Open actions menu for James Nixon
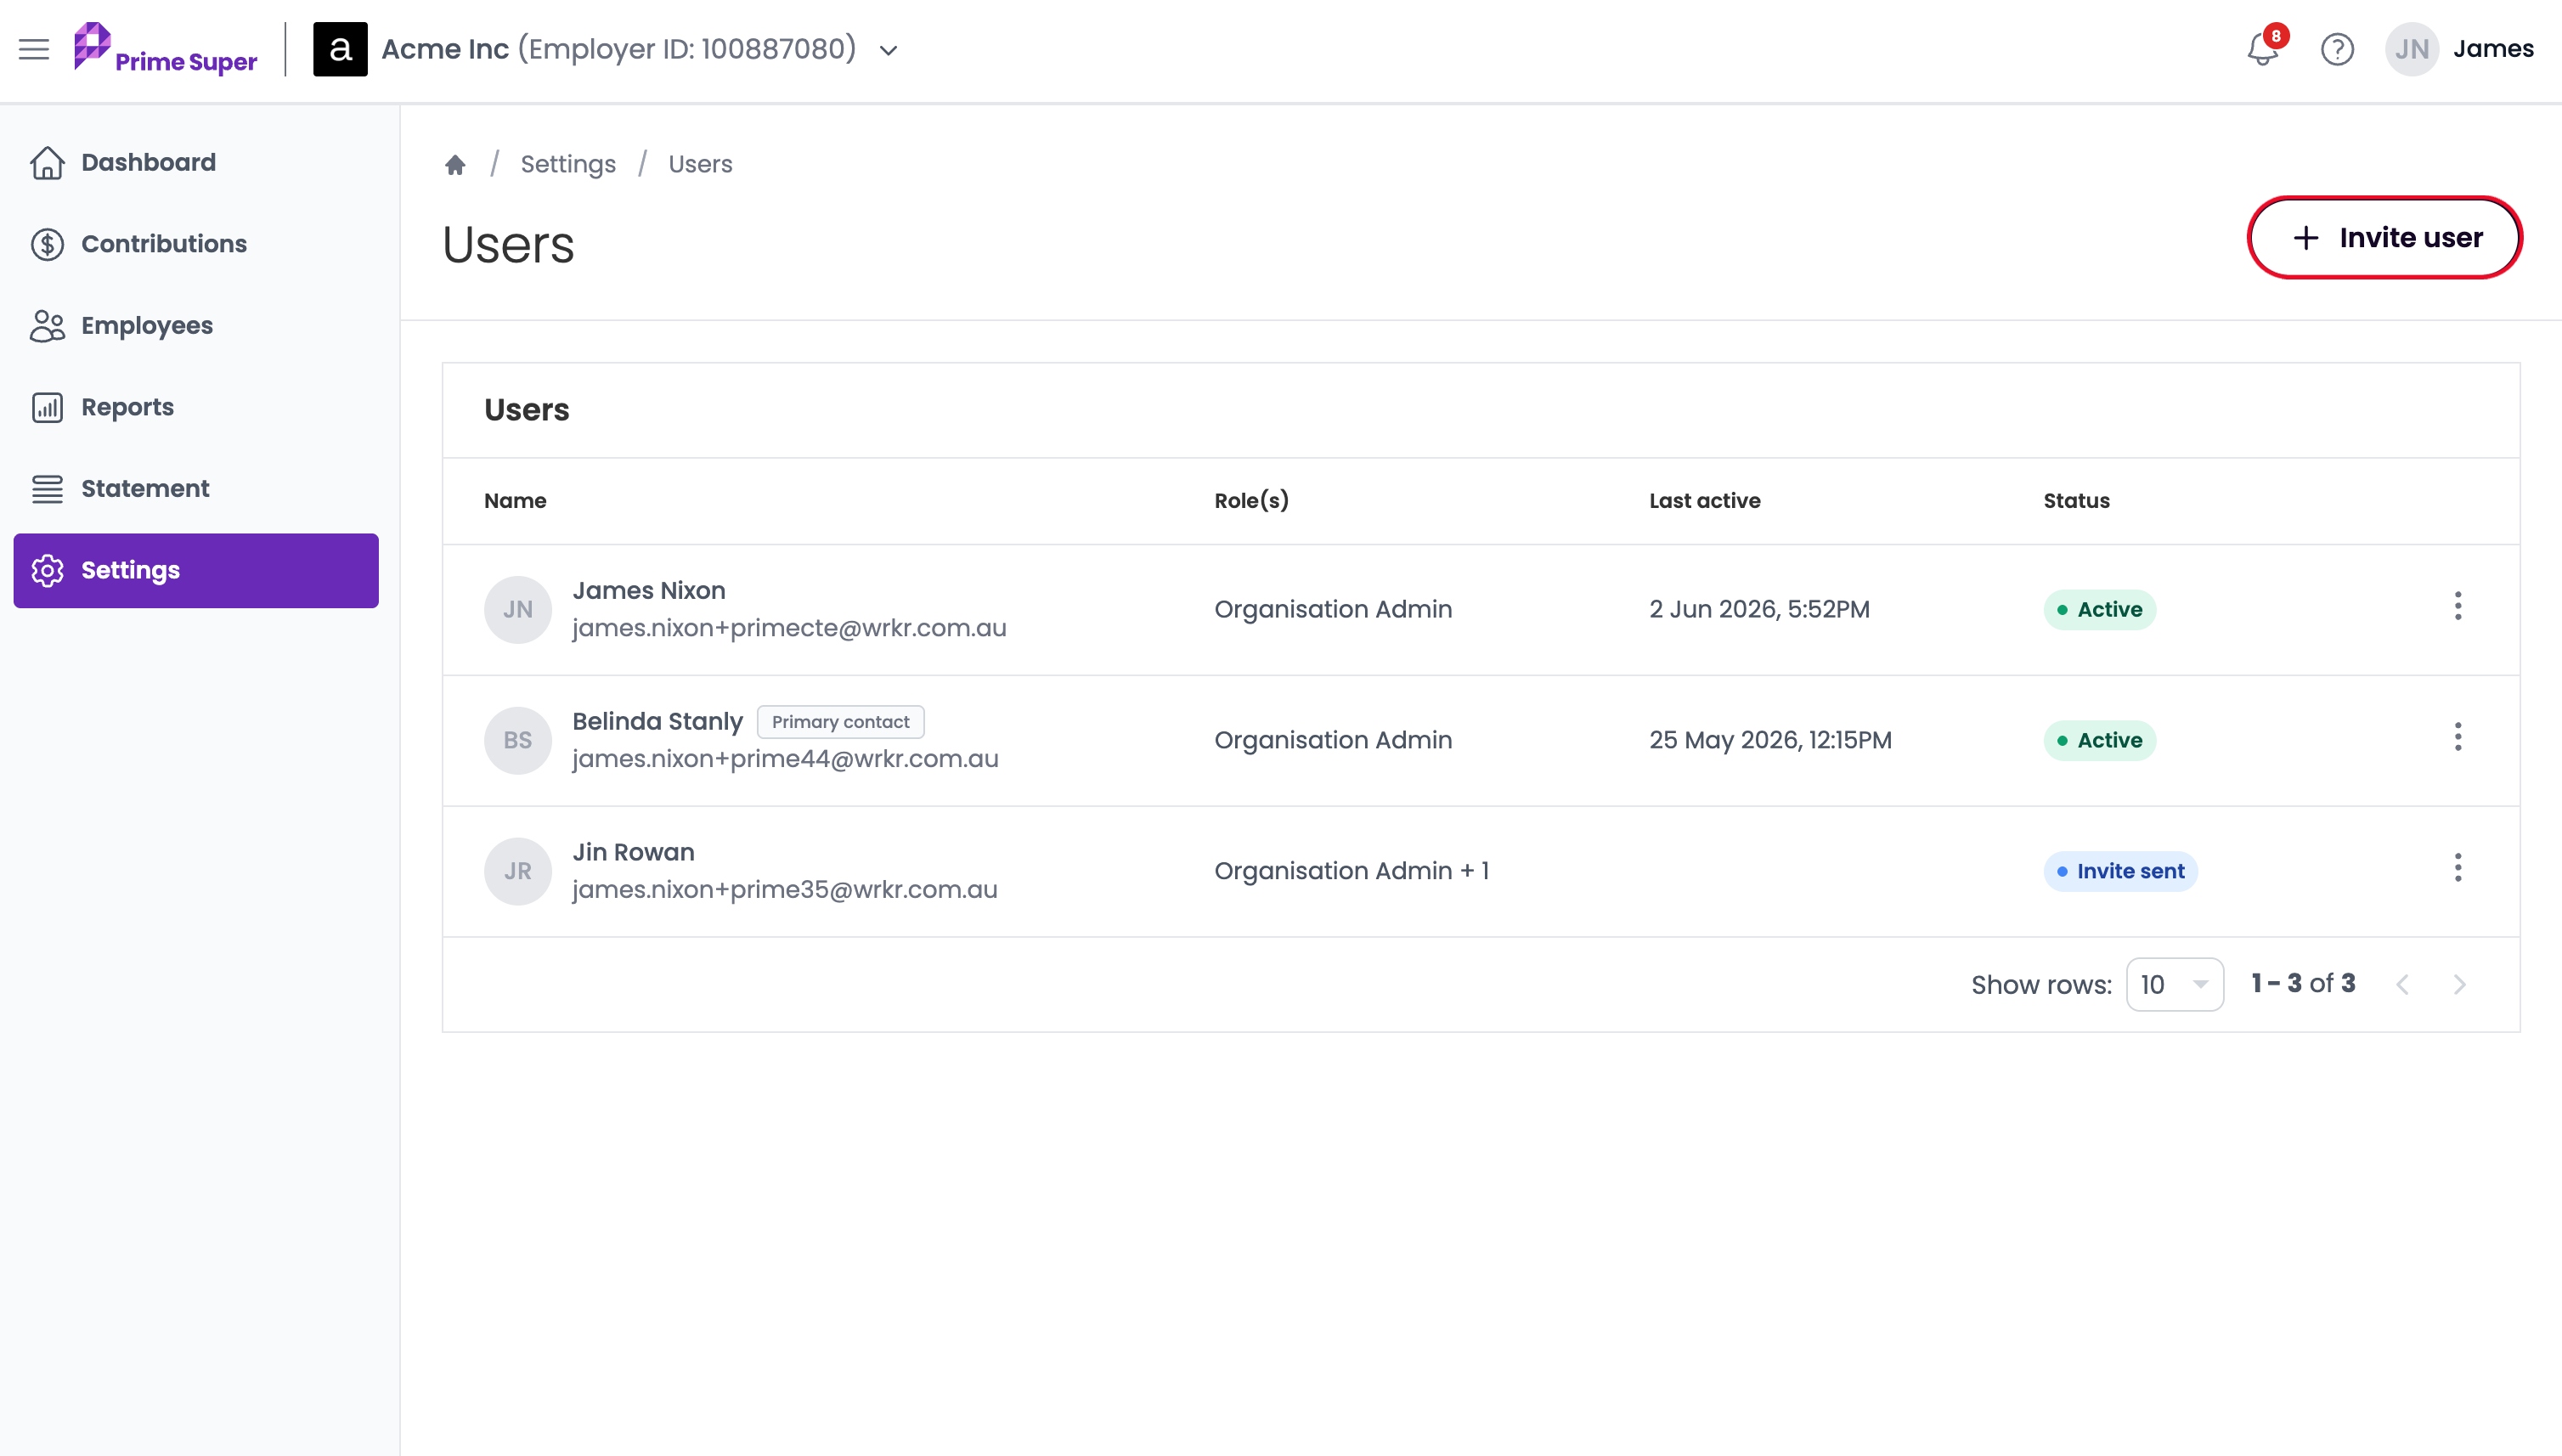Screen dimensions: 2562x1456 tap(2458, 606)
